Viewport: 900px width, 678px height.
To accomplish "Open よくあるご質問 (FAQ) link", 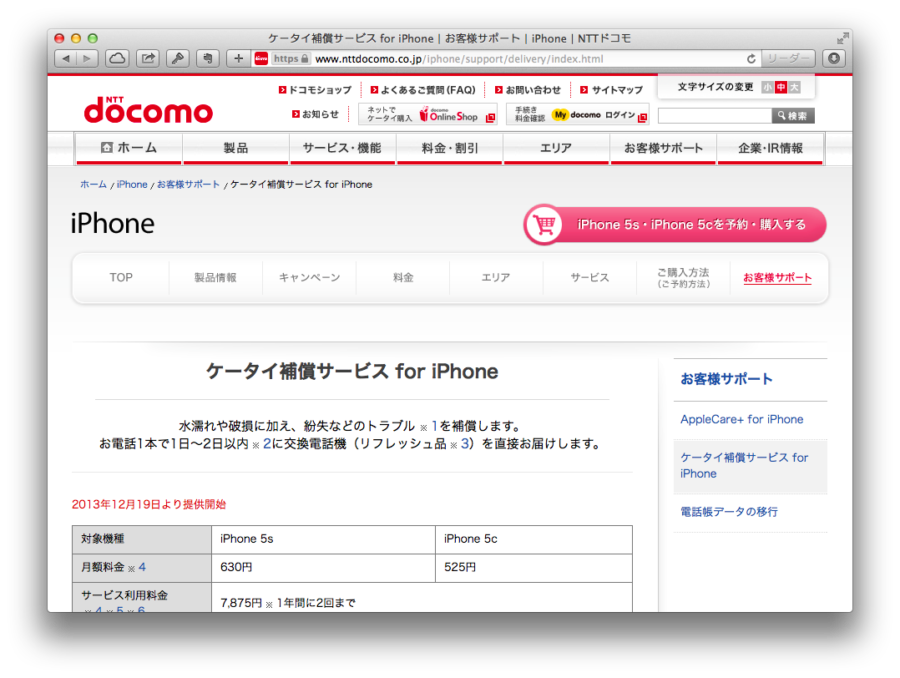I will (423, 90).
